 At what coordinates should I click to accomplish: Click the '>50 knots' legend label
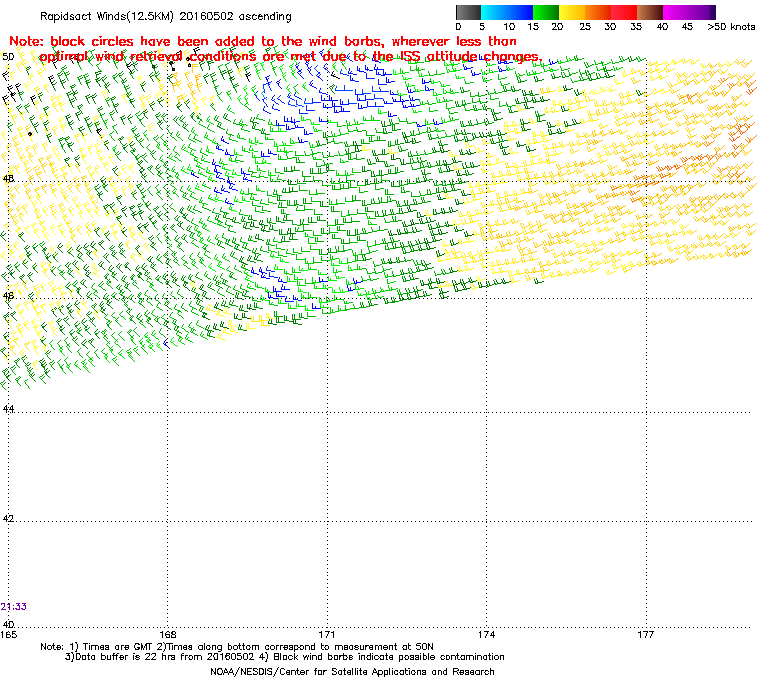731,27
